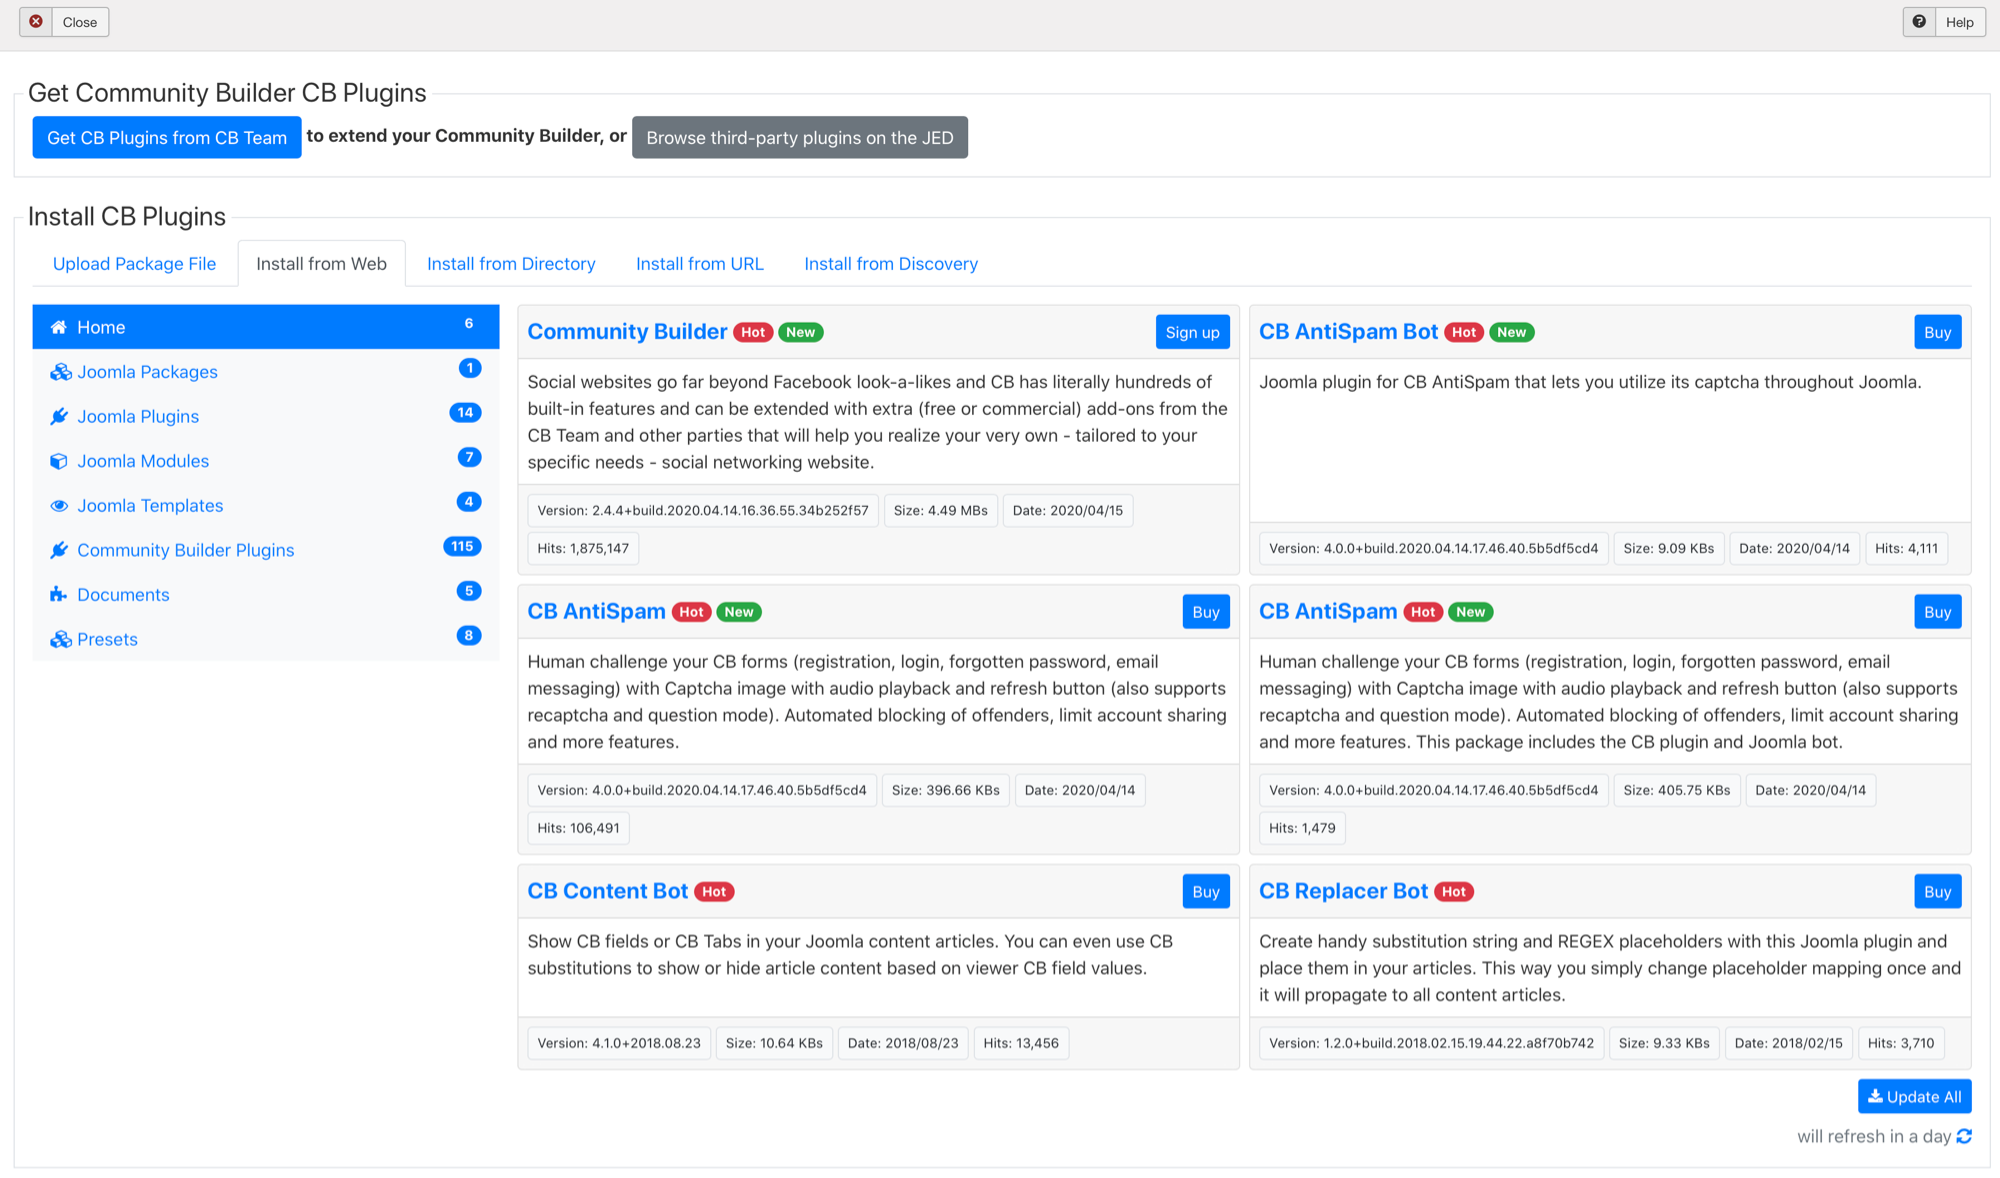Click the Hot badge on CB Replacer Bot

click(x=1454, y=892)
